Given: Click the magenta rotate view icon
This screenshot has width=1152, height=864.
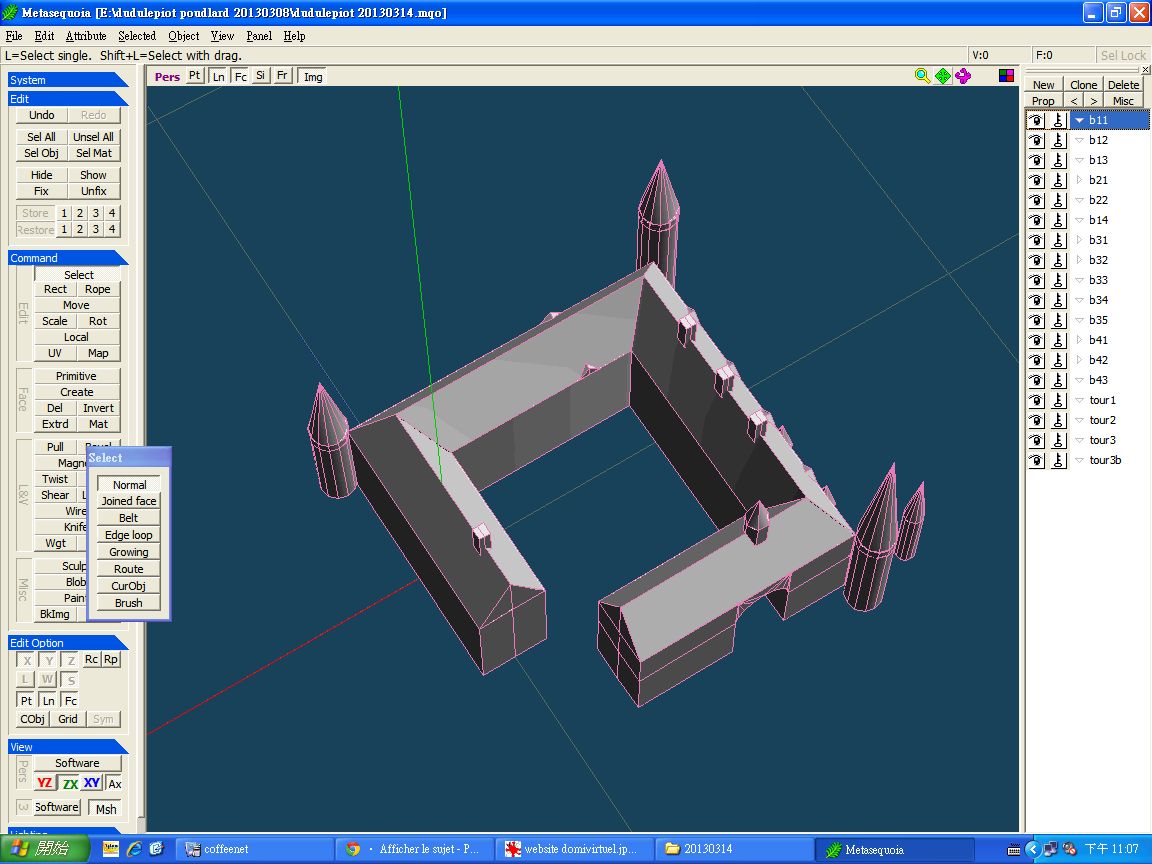Looking at the screenshot, I should (963, 76).
